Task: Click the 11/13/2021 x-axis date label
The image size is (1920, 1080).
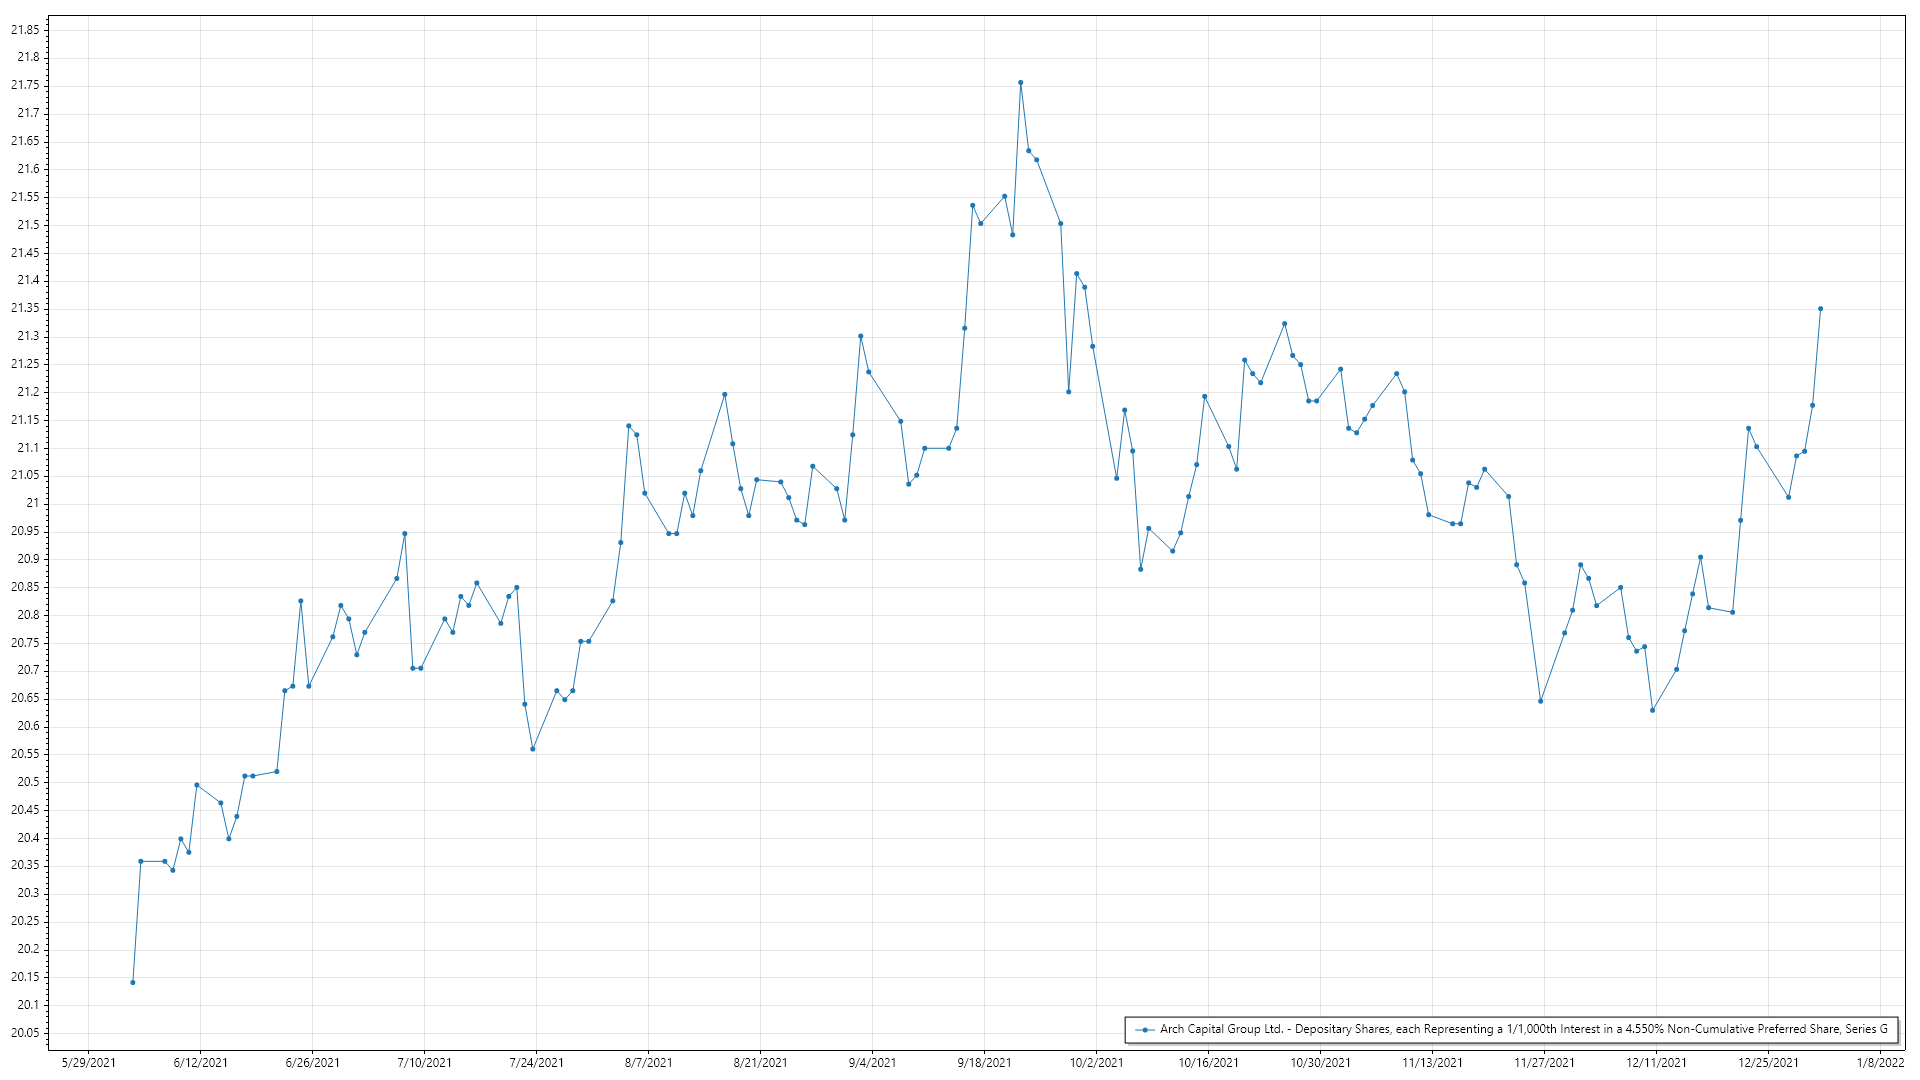Action: pyautogui.click(x=1432, y=1063)
